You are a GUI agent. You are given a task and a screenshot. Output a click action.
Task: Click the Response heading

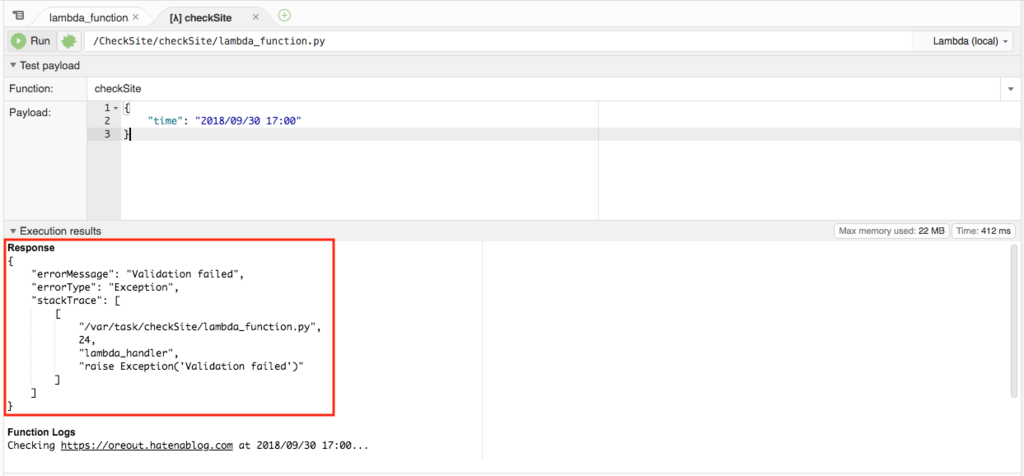[x=31, y=248]
